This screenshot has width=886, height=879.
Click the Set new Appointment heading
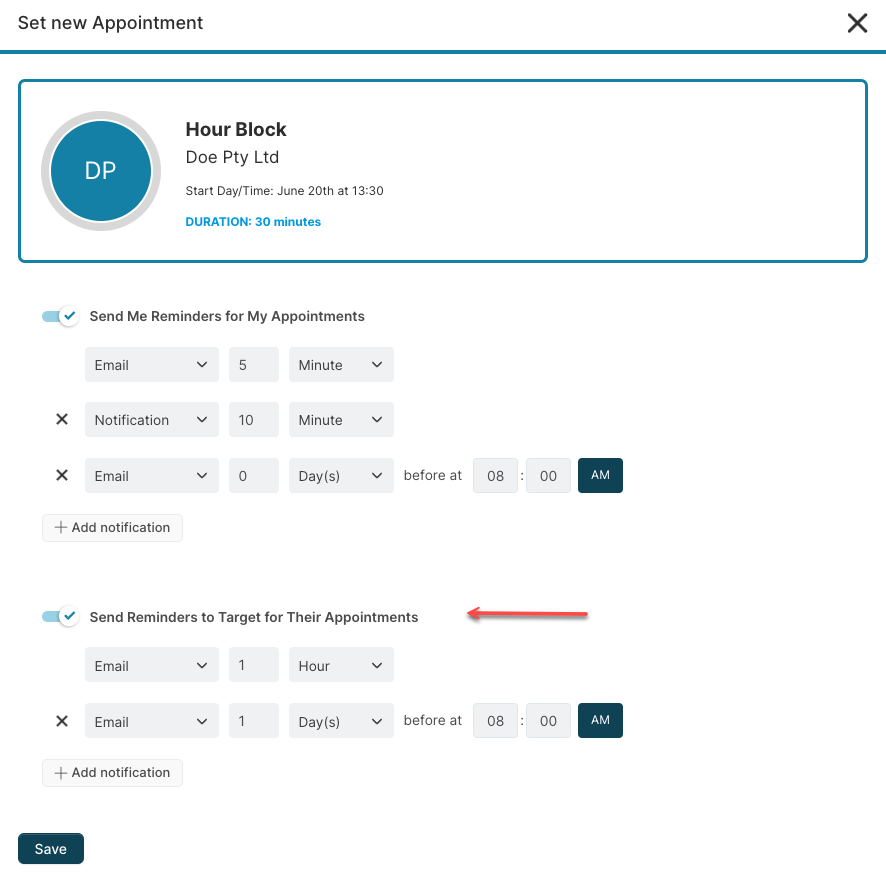click(110, 23)
